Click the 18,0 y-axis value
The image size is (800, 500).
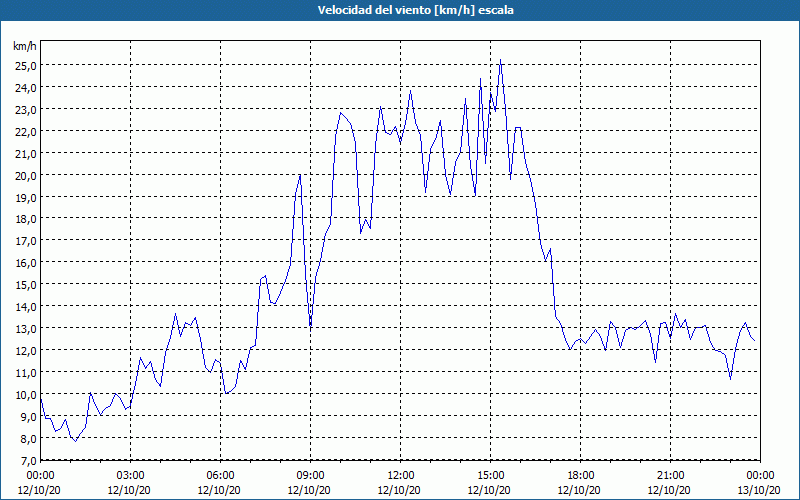[26, 219]
